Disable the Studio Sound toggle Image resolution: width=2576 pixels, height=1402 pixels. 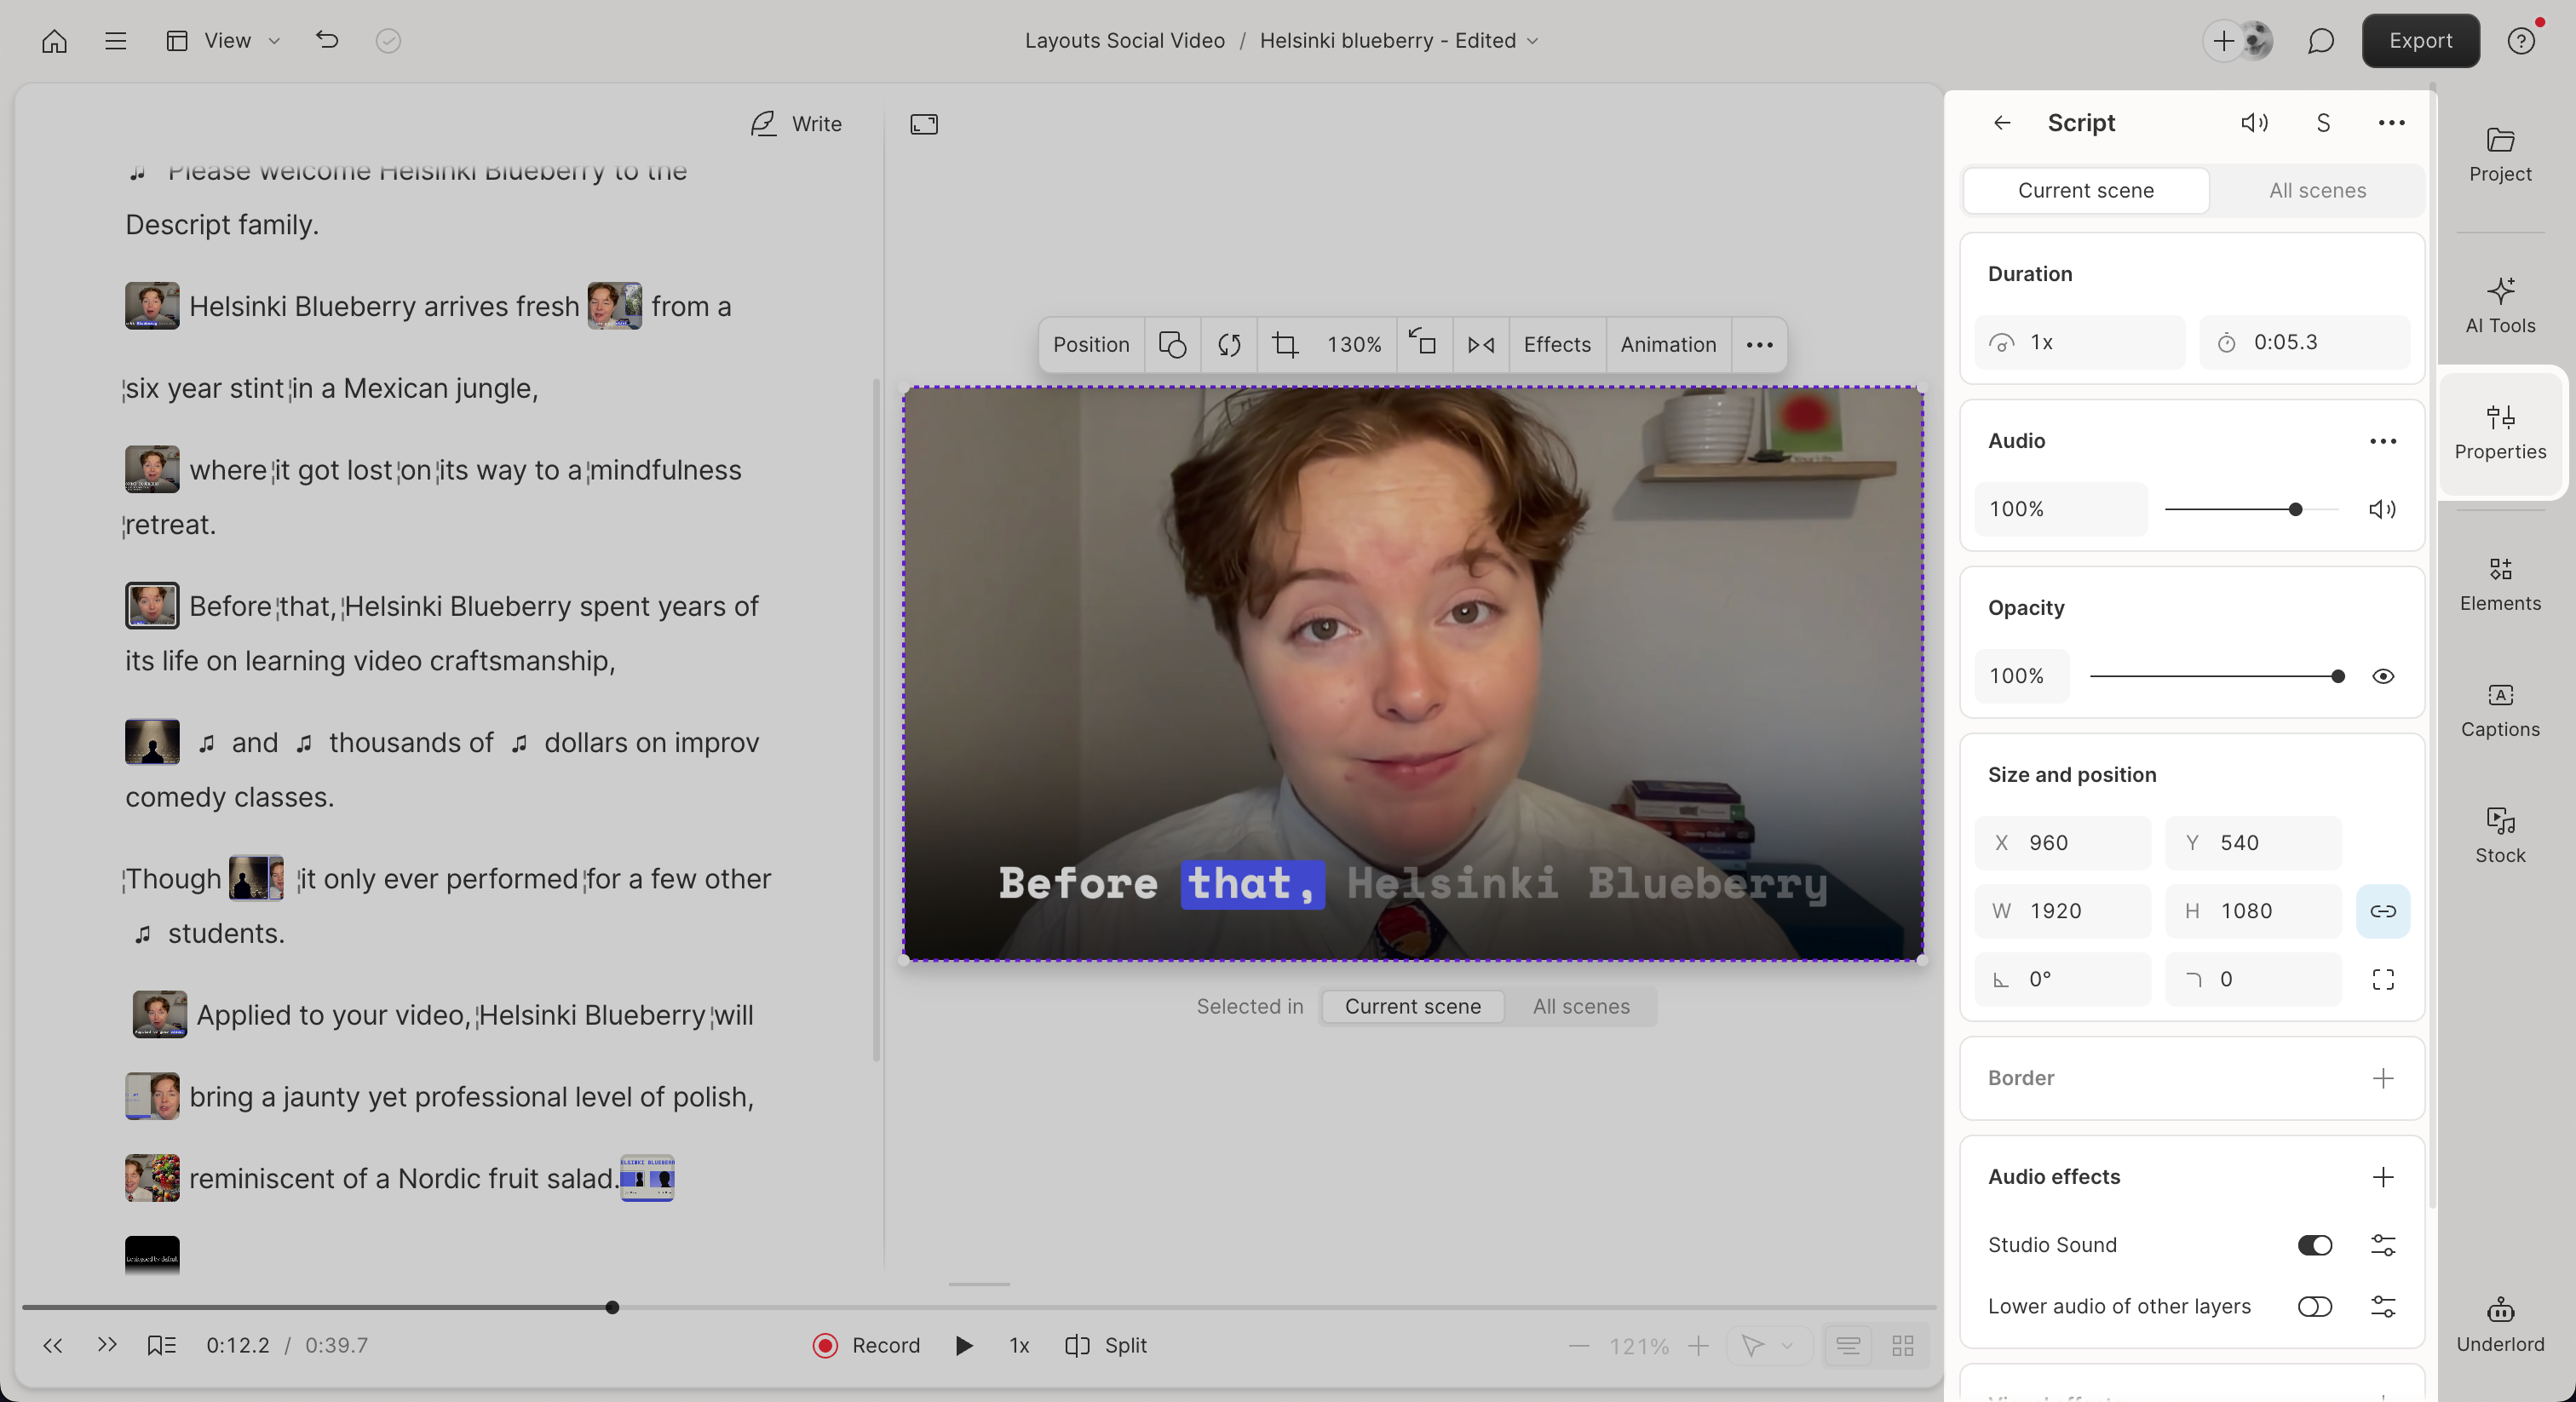[2313, 1245]
